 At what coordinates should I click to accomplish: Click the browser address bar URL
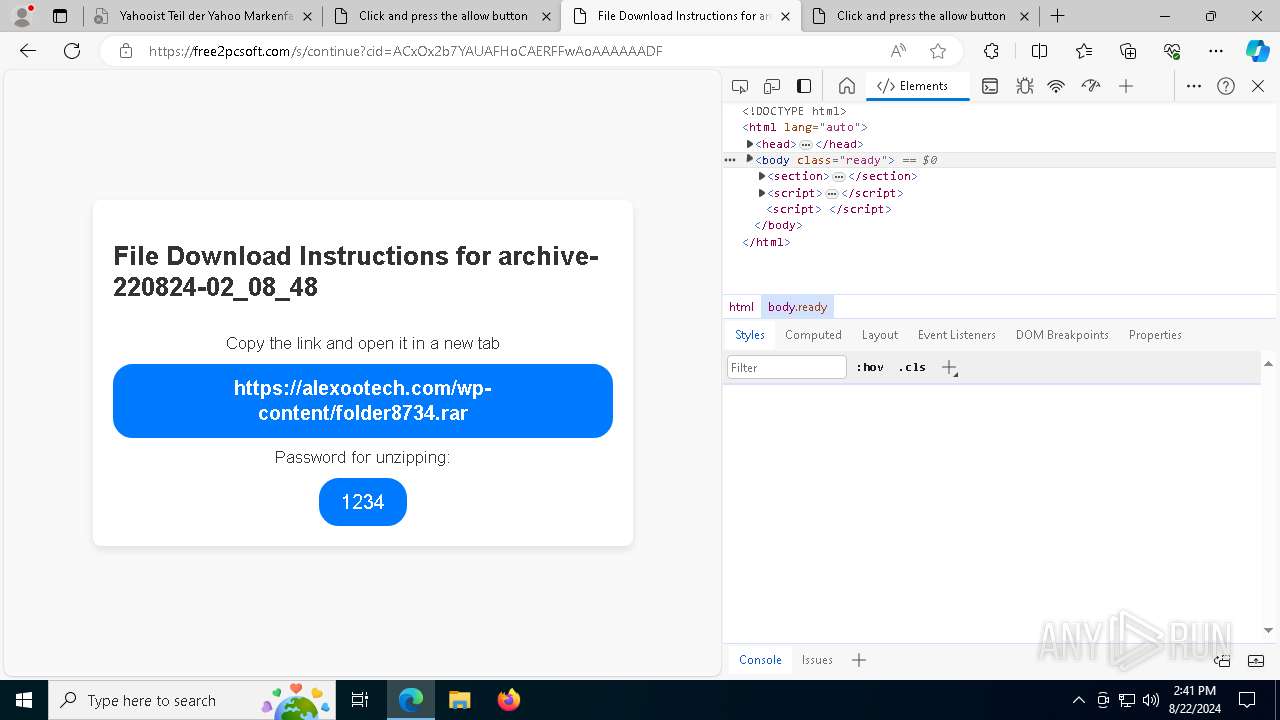[405, 51]
